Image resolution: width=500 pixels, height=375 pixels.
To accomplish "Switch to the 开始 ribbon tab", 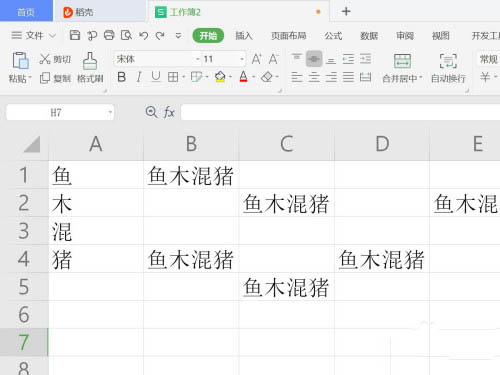I will click(208, 35).
